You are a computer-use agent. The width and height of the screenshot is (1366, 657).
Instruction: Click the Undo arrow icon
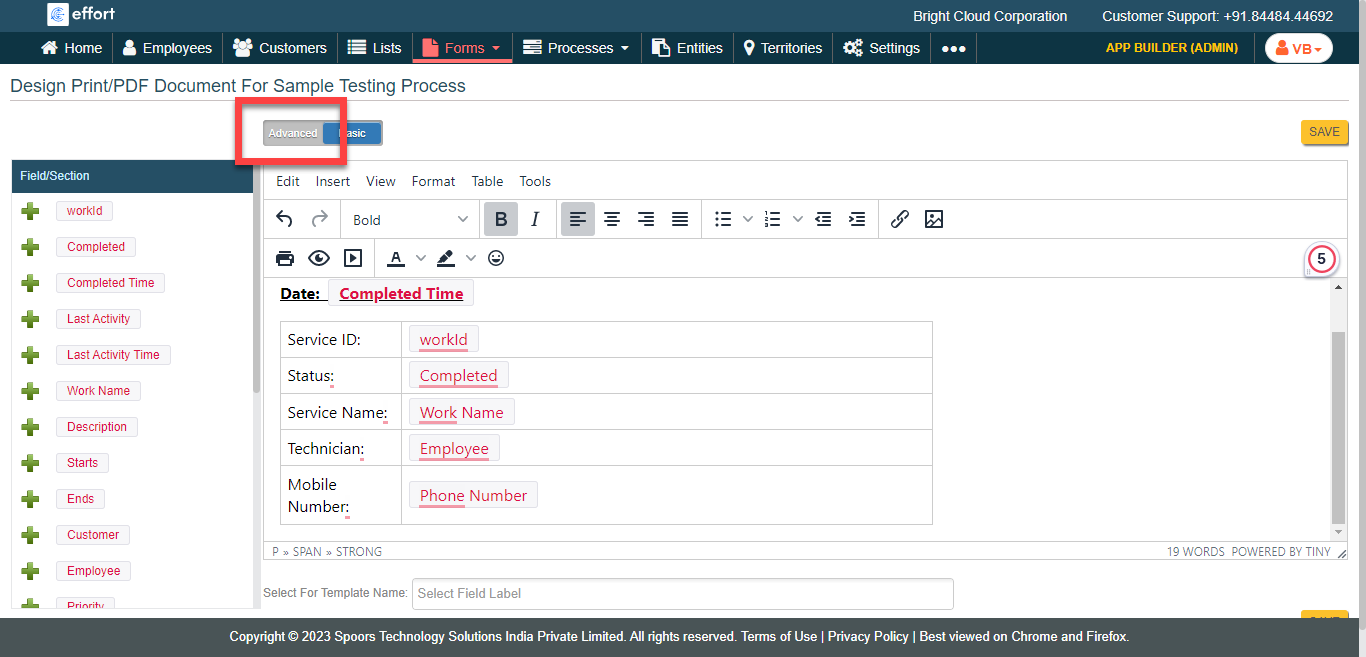pos(285,219)
